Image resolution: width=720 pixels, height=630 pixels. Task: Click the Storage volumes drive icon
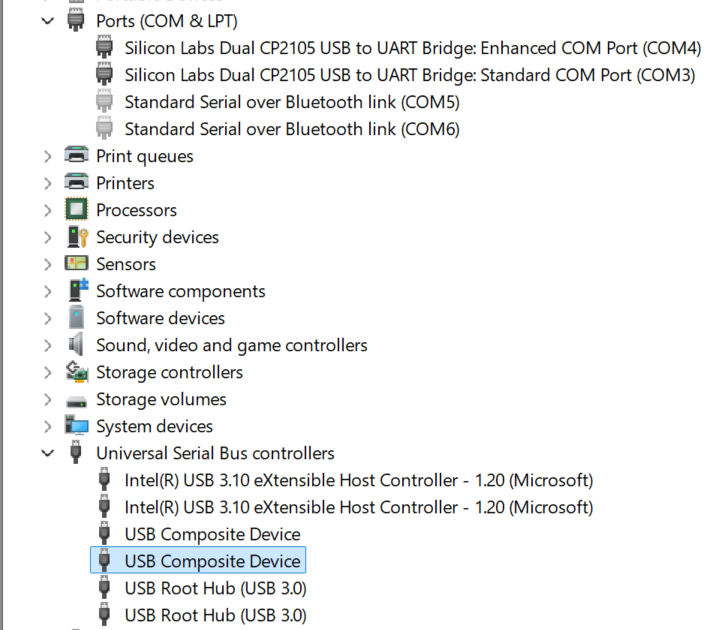tap(76, 402)
